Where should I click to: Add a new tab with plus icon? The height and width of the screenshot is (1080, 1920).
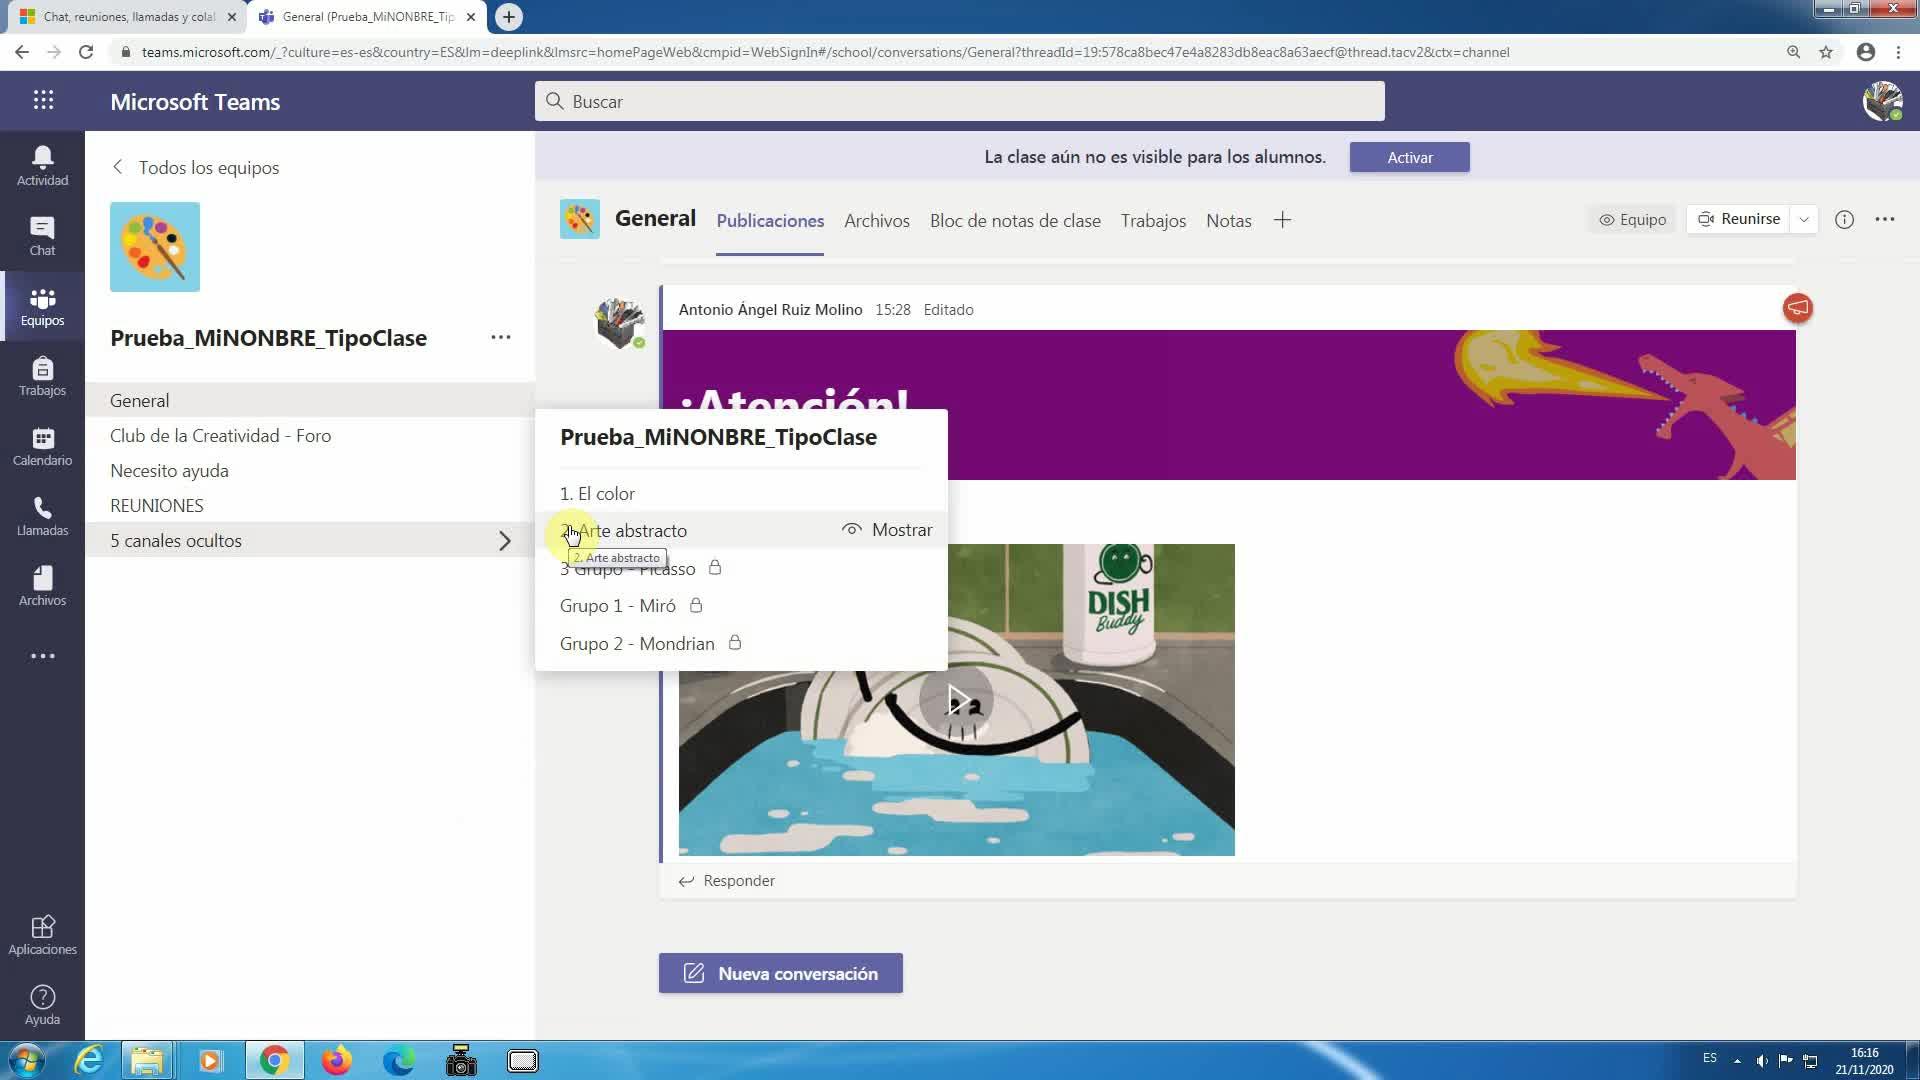click(x=1282, y=220)
